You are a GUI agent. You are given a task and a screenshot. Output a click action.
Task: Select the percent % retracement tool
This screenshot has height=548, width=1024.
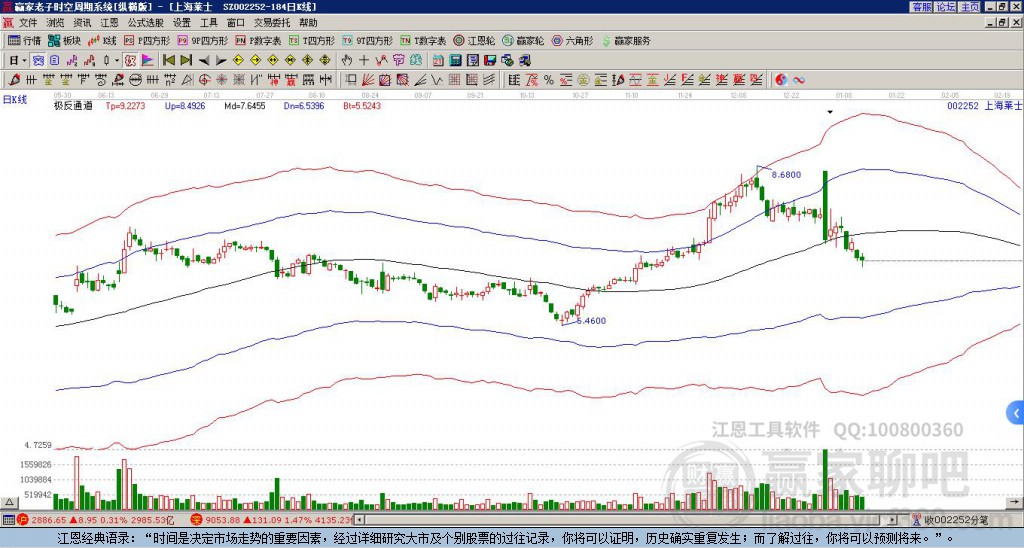click(x=549, y=80)
